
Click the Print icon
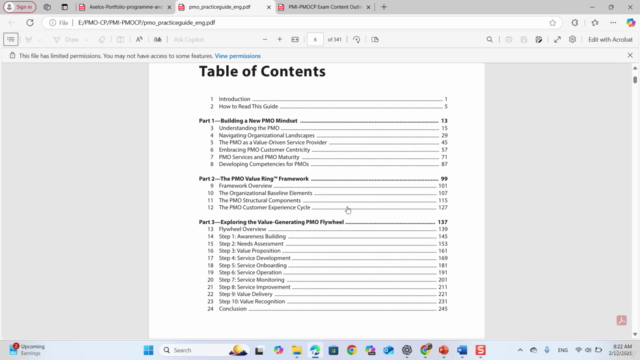tap(509, 40)
